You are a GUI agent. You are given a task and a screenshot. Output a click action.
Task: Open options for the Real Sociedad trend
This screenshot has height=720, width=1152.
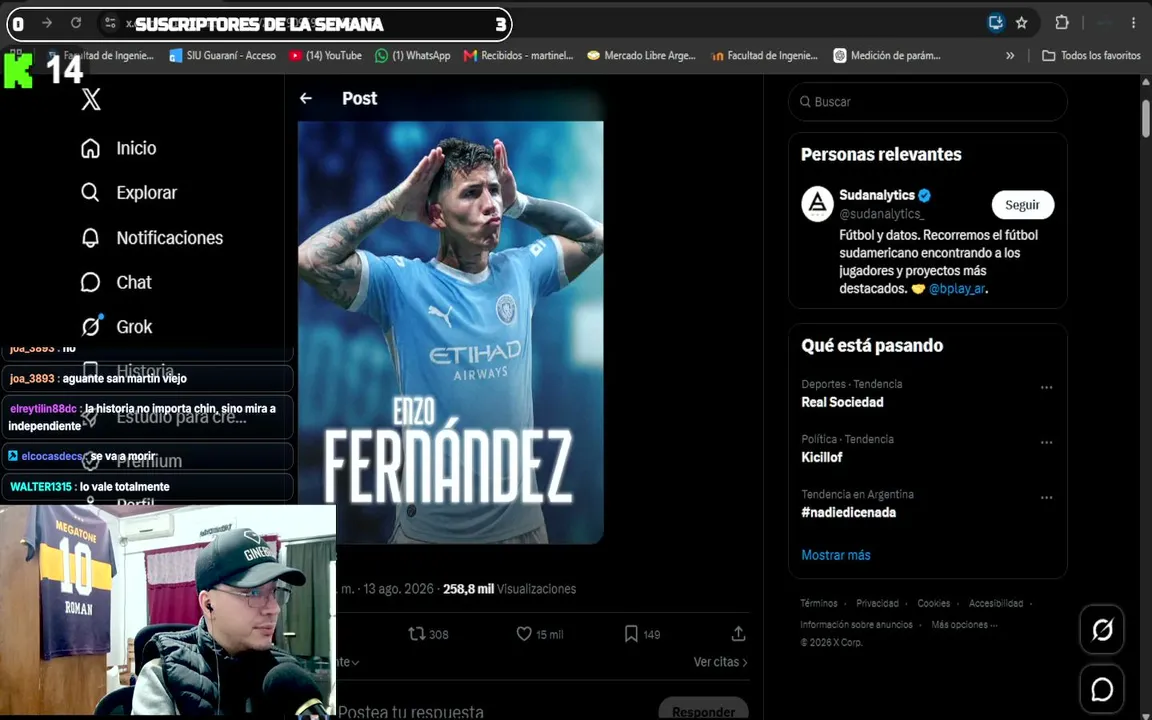click(x=1046, y=387)
